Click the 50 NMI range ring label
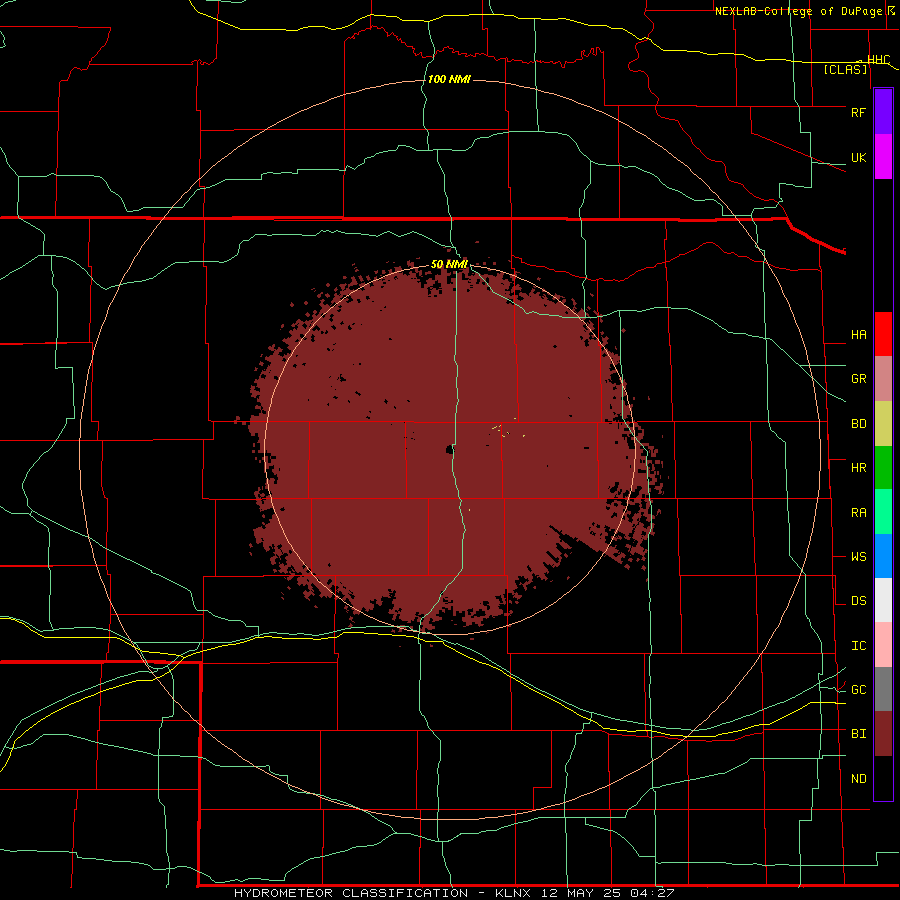Image resolution: width=900 pixels, height=900 pixels. coord(449,264)
